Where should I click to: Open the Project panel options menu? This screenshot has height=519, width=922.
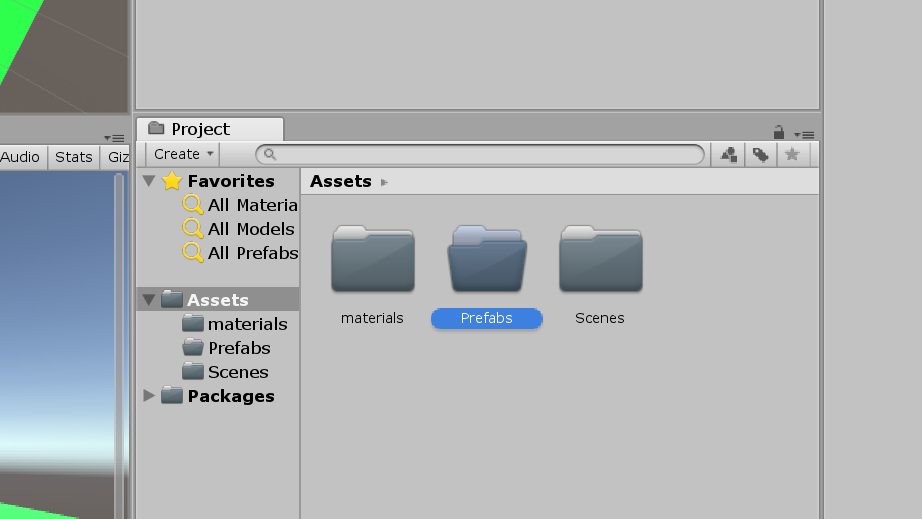(x=804, y=133)
